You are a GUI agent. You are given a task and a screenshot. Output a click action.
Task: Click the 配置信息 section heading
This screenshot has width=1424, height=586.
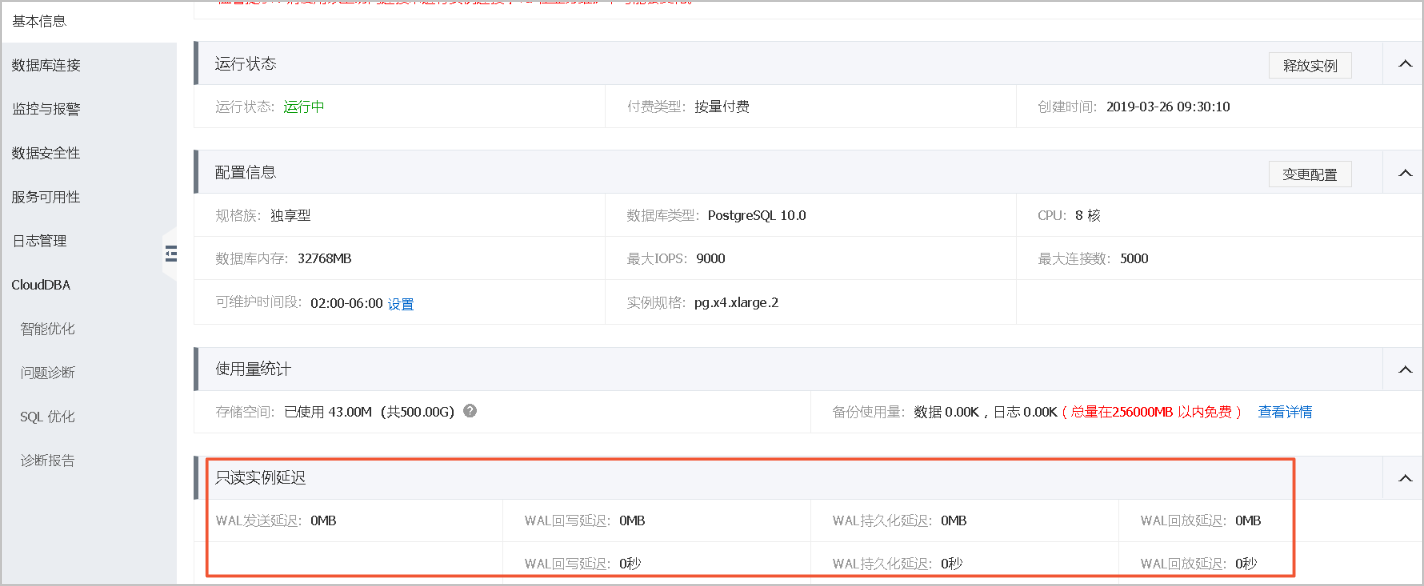click(245, 173)
